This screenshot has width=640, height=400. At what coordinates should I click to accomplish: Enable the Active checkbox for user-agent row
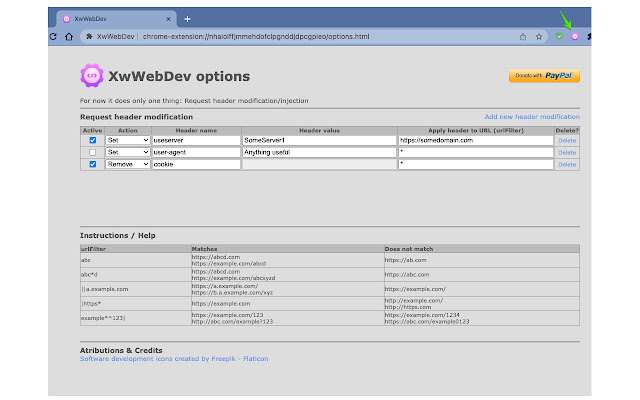[x=93, y=152]
